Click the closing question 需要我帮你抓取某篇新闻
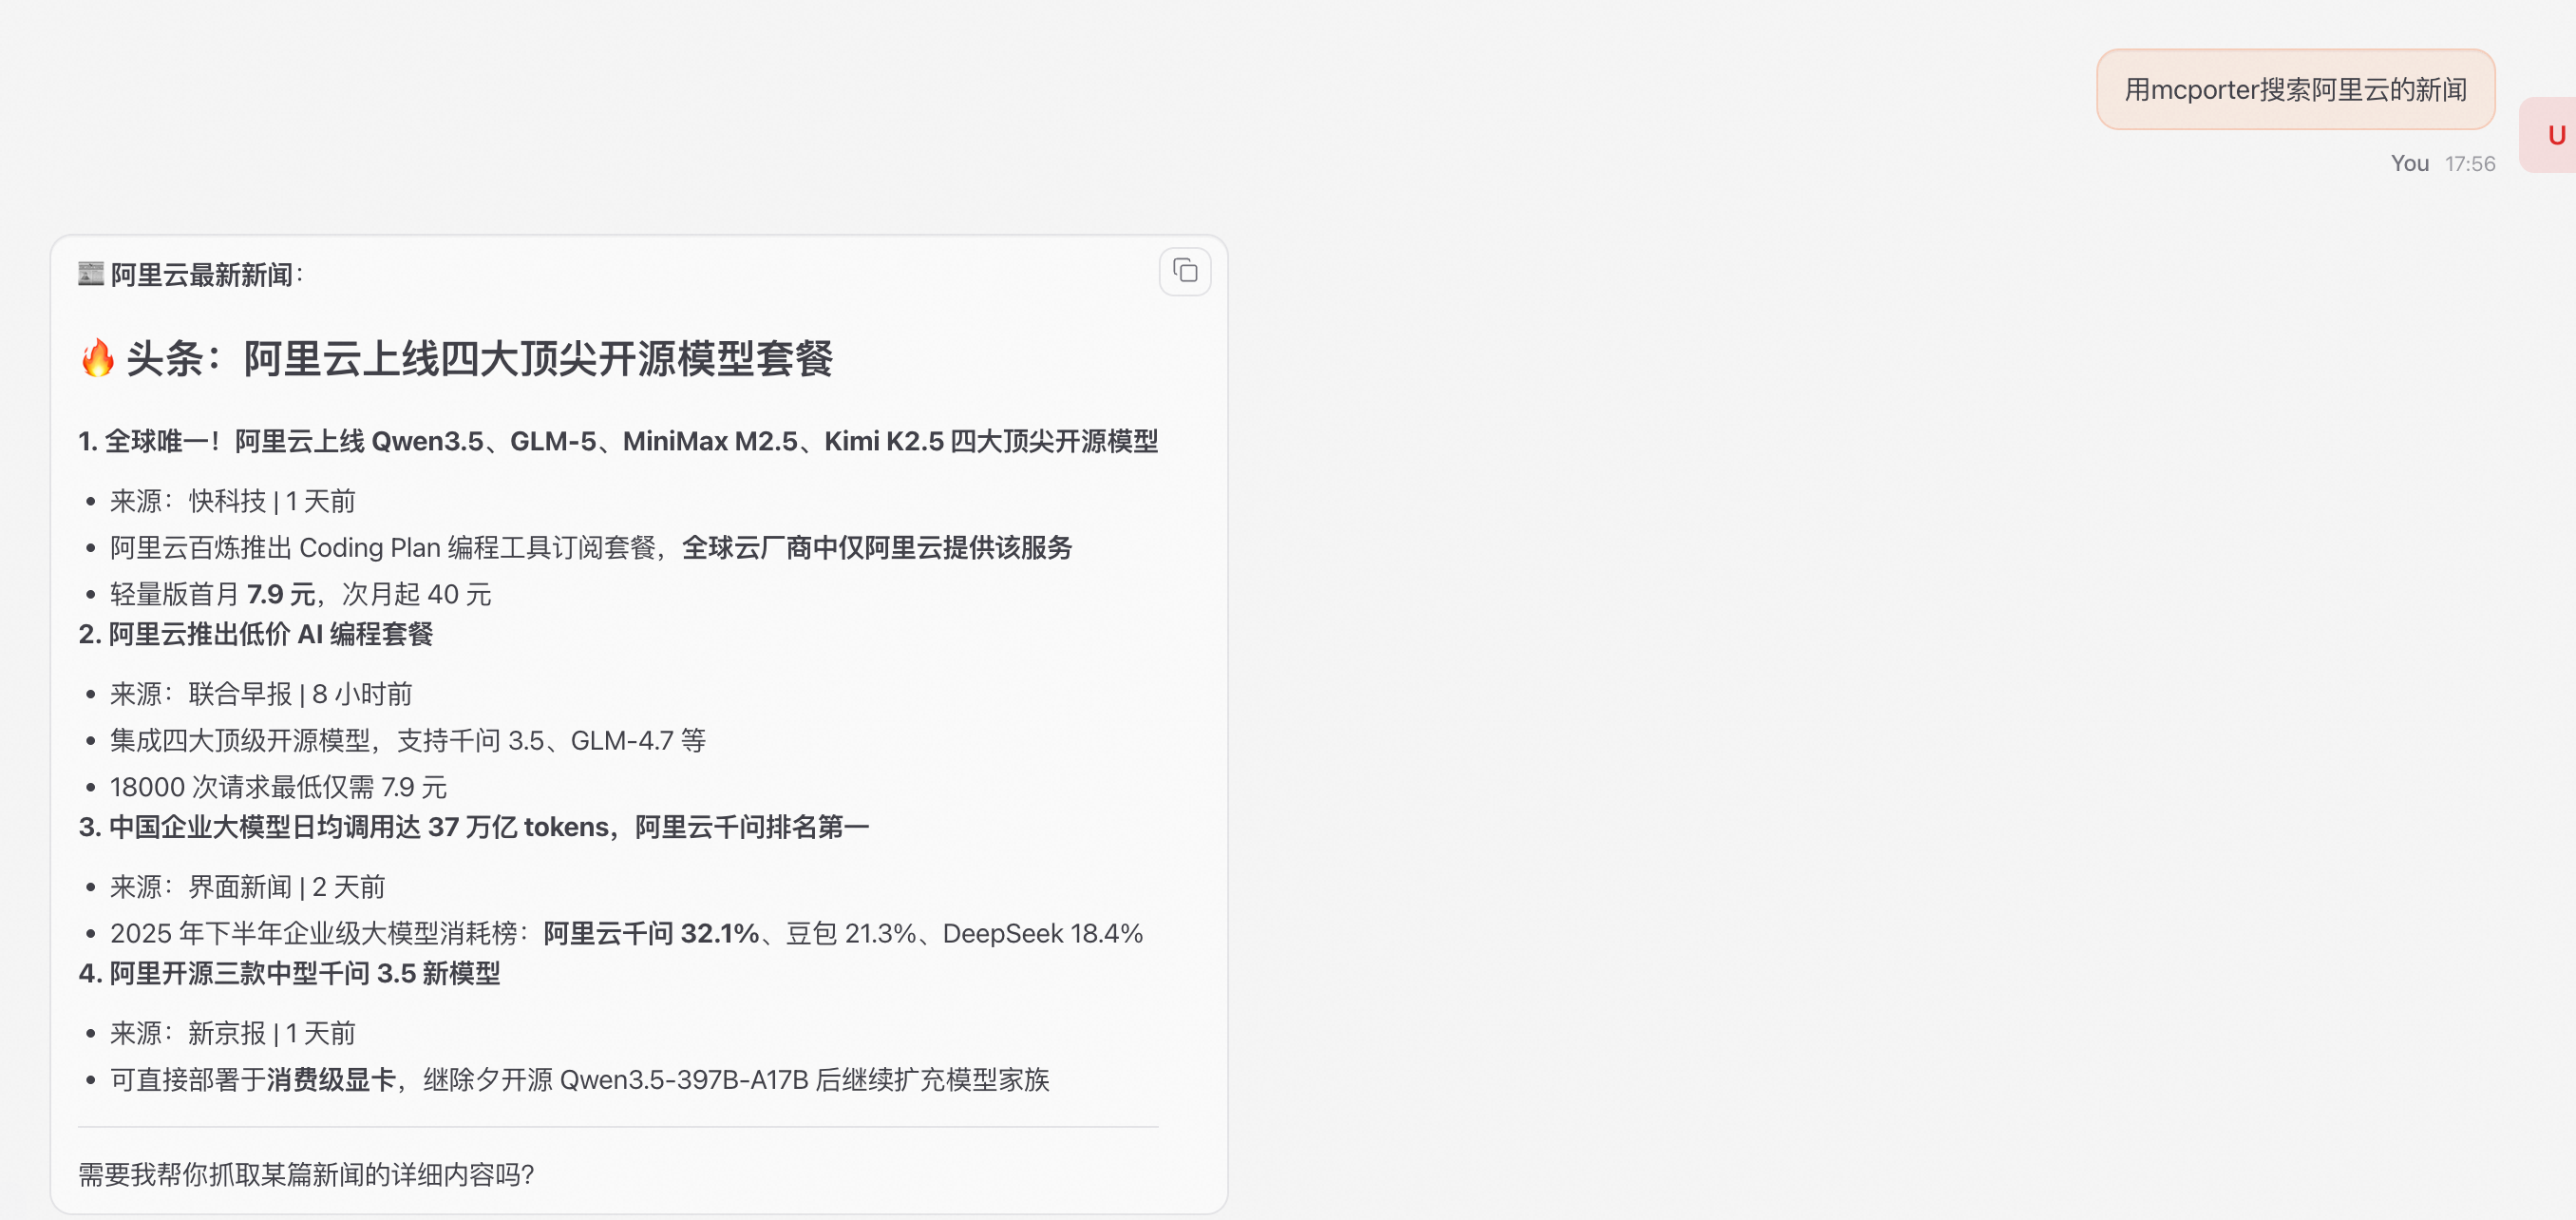 tap(306, 1174)
